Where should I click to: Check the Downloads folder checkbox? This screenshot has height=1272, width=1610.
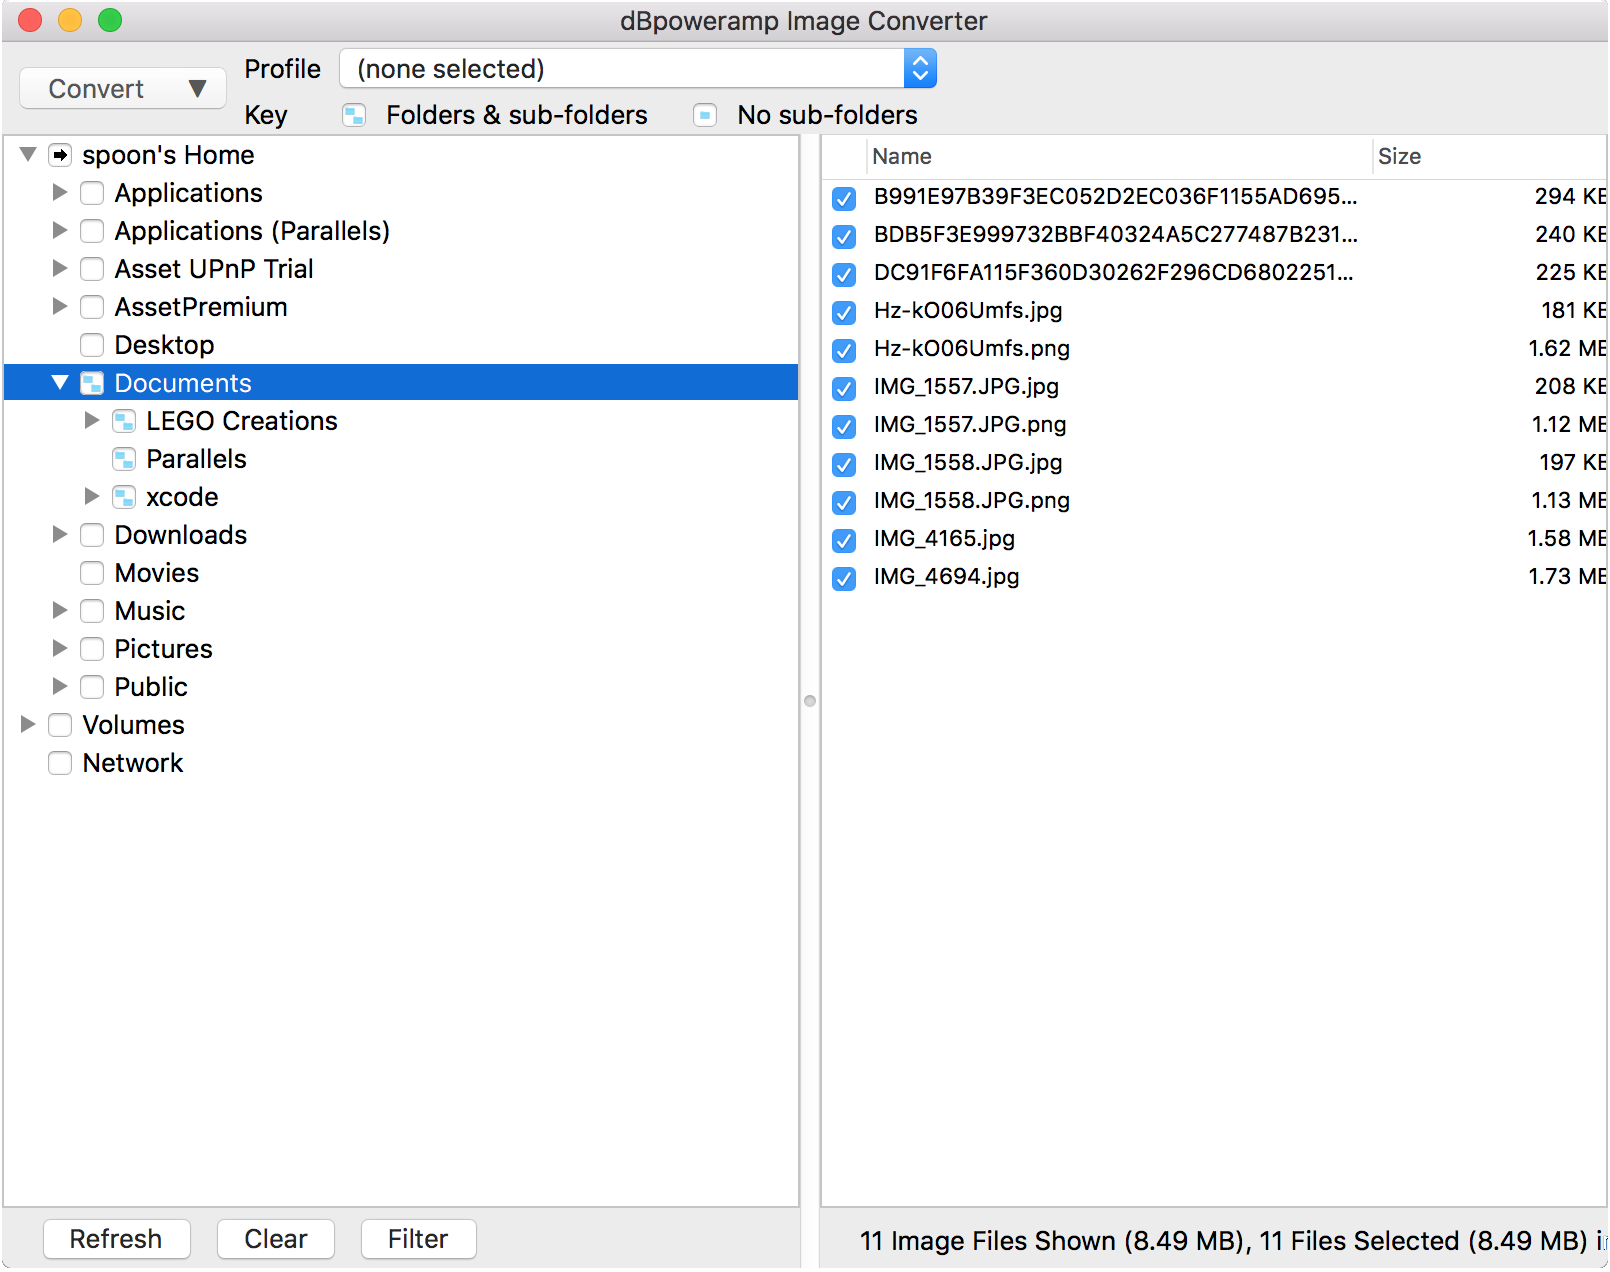coord(92,535)
